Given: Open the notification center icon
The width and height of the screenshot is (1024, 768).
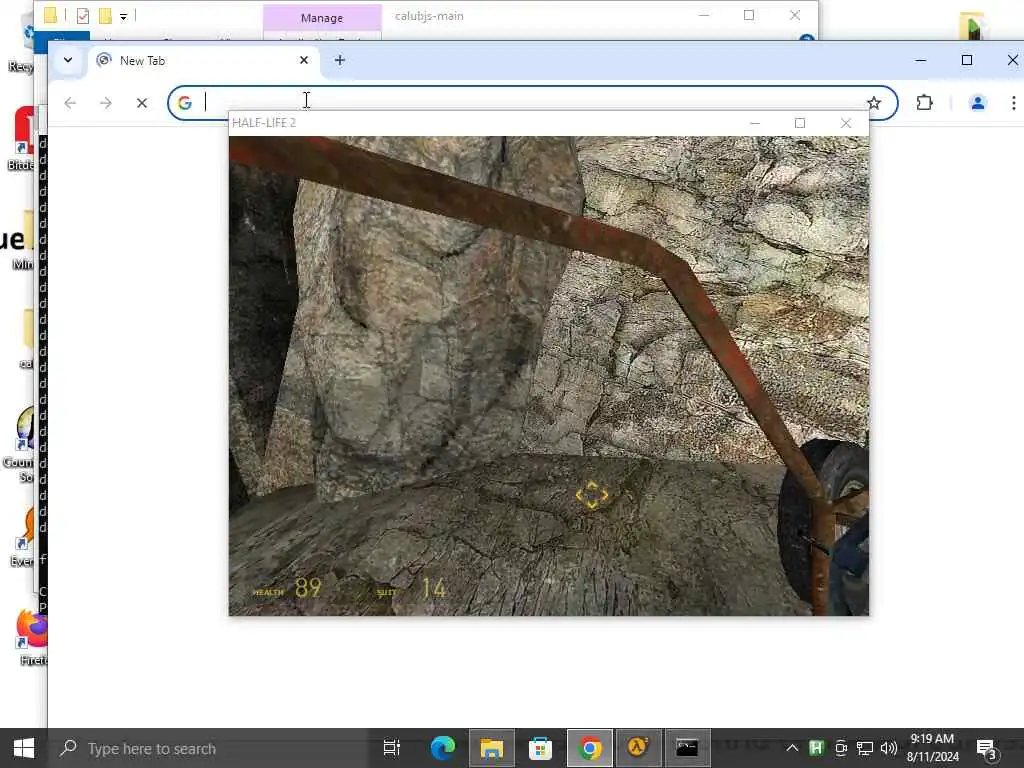Looking at the screenshot, I should coord(987,749).
